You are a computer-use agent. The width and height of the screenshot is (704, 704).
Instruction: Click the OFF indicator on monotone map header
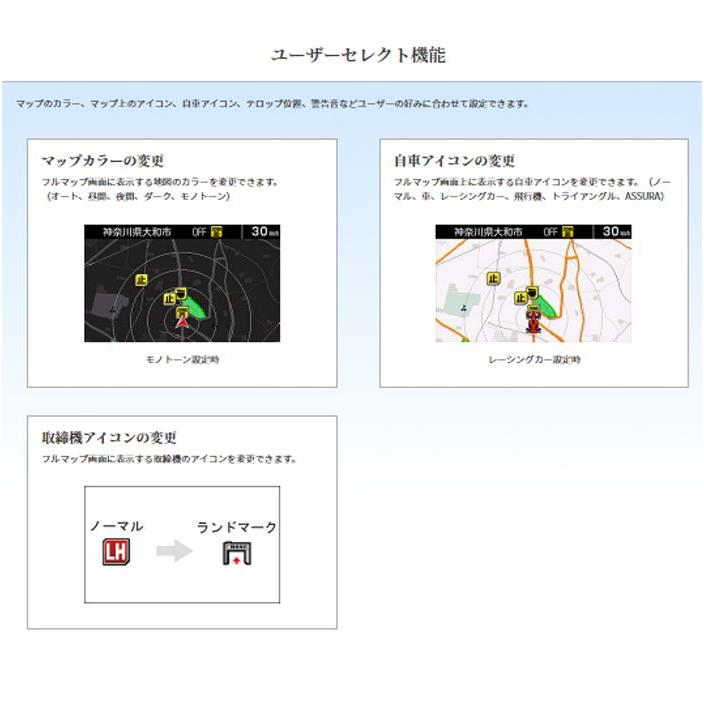(199, 232)
